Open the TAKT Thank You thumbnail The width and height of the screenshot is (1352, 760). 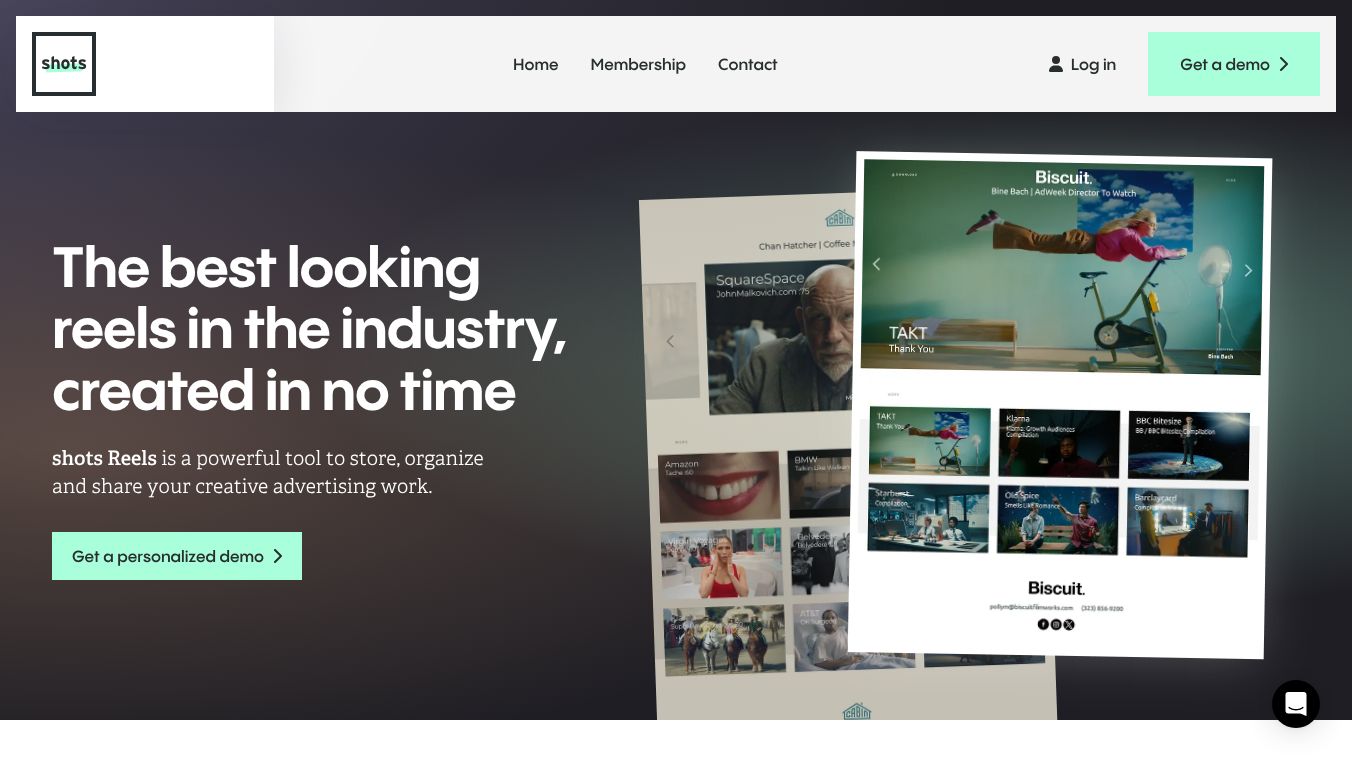[x=930, y=441]
